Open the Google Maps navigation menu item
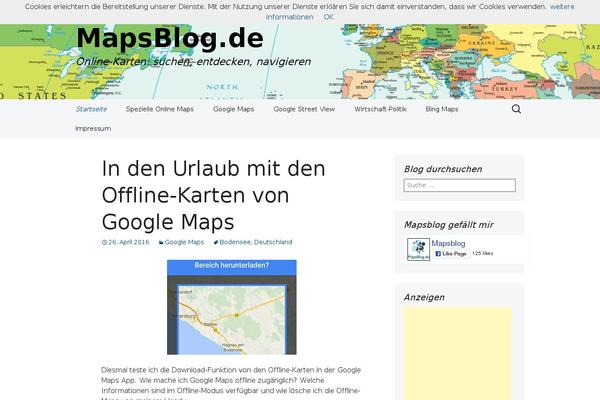Screen dimensions: 600x400 [233, 109]
